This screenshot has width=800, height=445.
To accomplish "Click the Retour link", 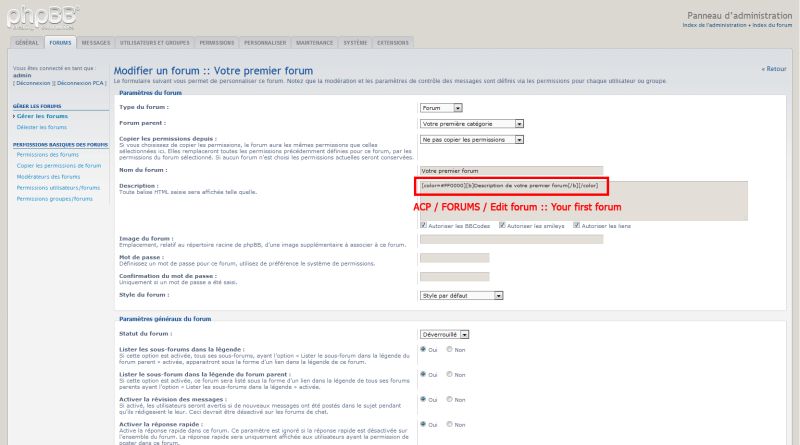I will pyautogui.click(x=774, y=69).
